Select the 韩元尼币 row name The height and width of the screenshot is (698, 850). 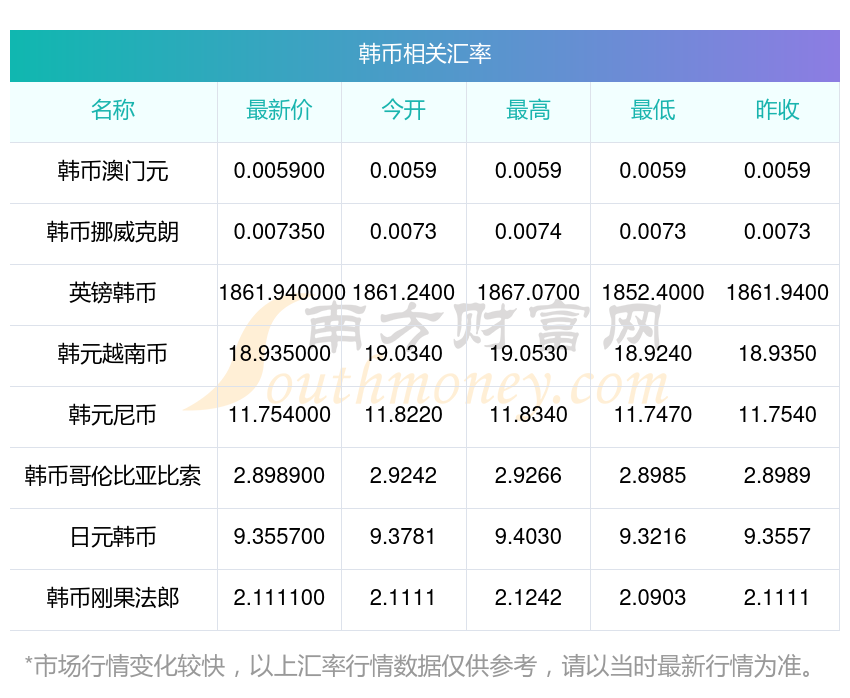[x=113, y=415]
